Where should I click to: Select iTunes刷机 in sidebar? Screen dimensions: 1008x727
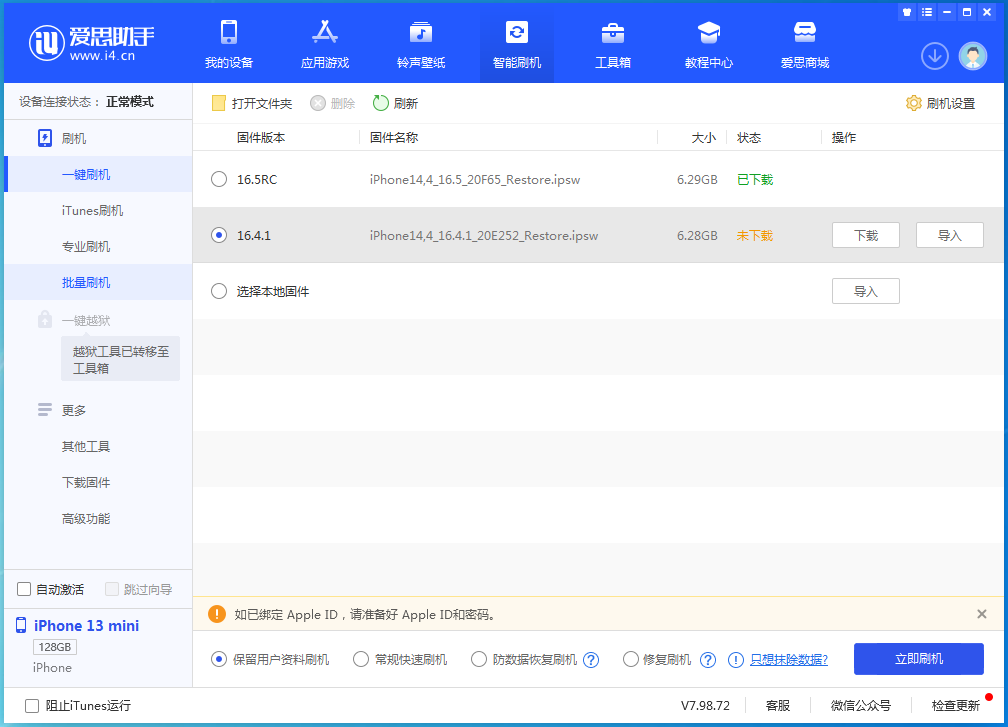[x=98, y=210]
